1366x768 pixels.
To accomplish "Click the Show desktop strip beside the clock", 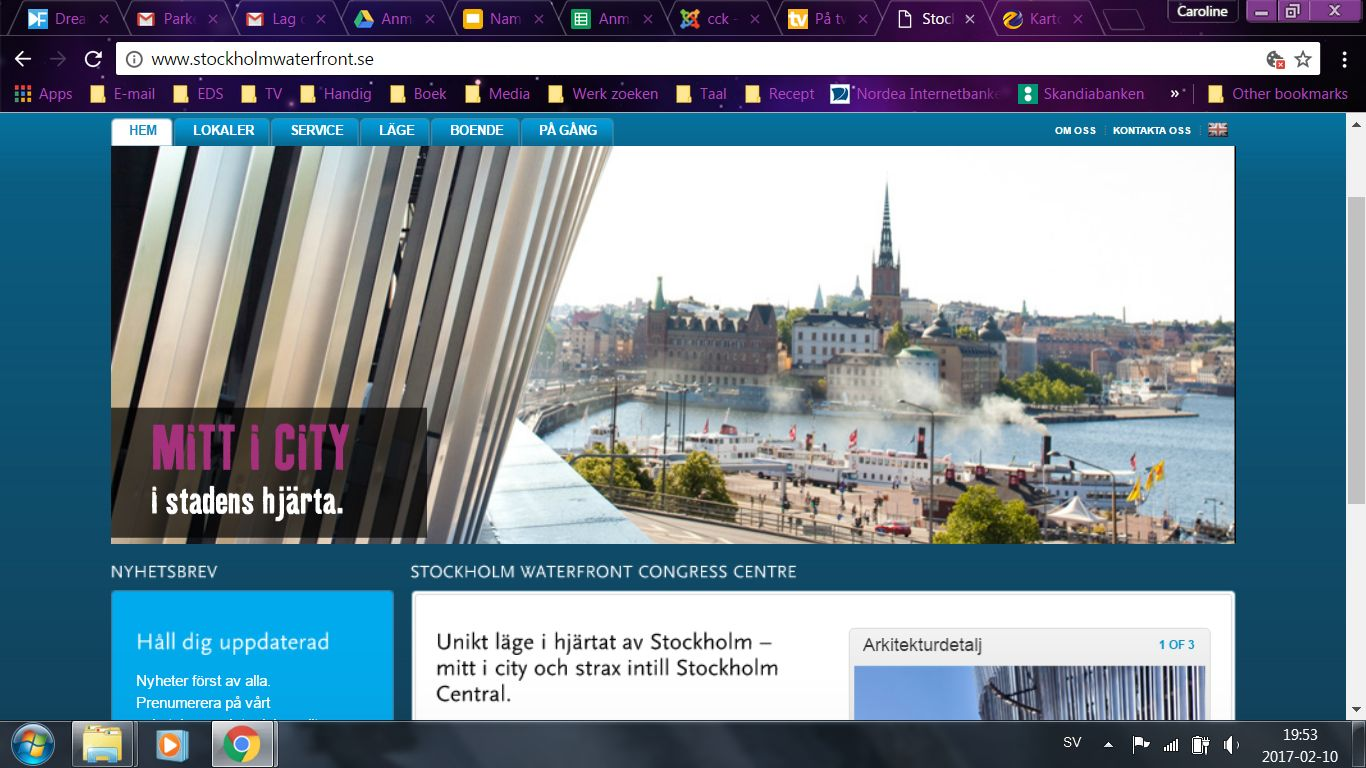I will pyautogui.click(x=1358, y=744).
